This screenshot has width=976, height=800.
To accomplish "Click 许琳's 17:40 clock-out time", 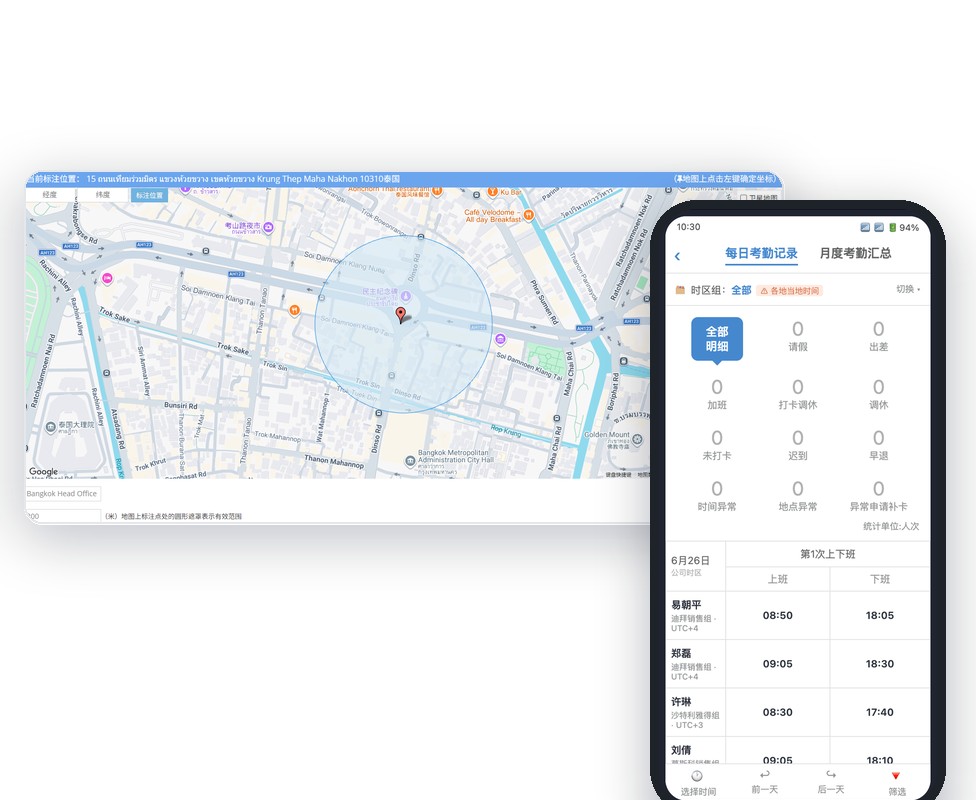I will (880, 712).
